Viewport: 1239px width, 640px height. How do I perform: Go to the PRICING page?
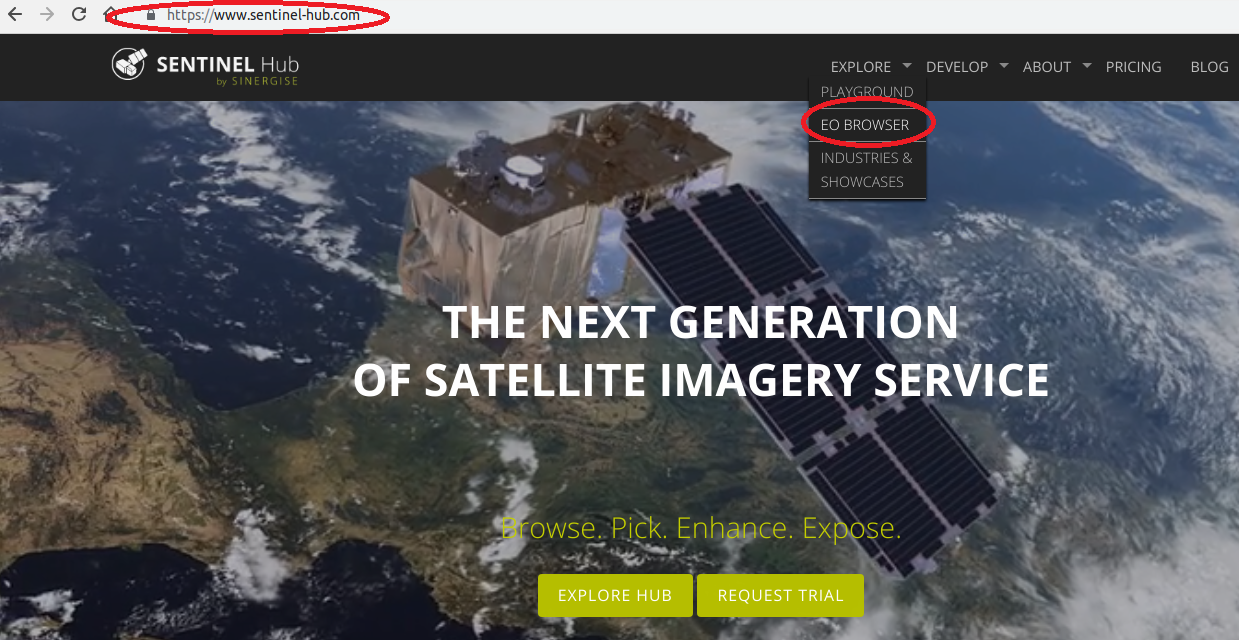(x=1133, y=67)
